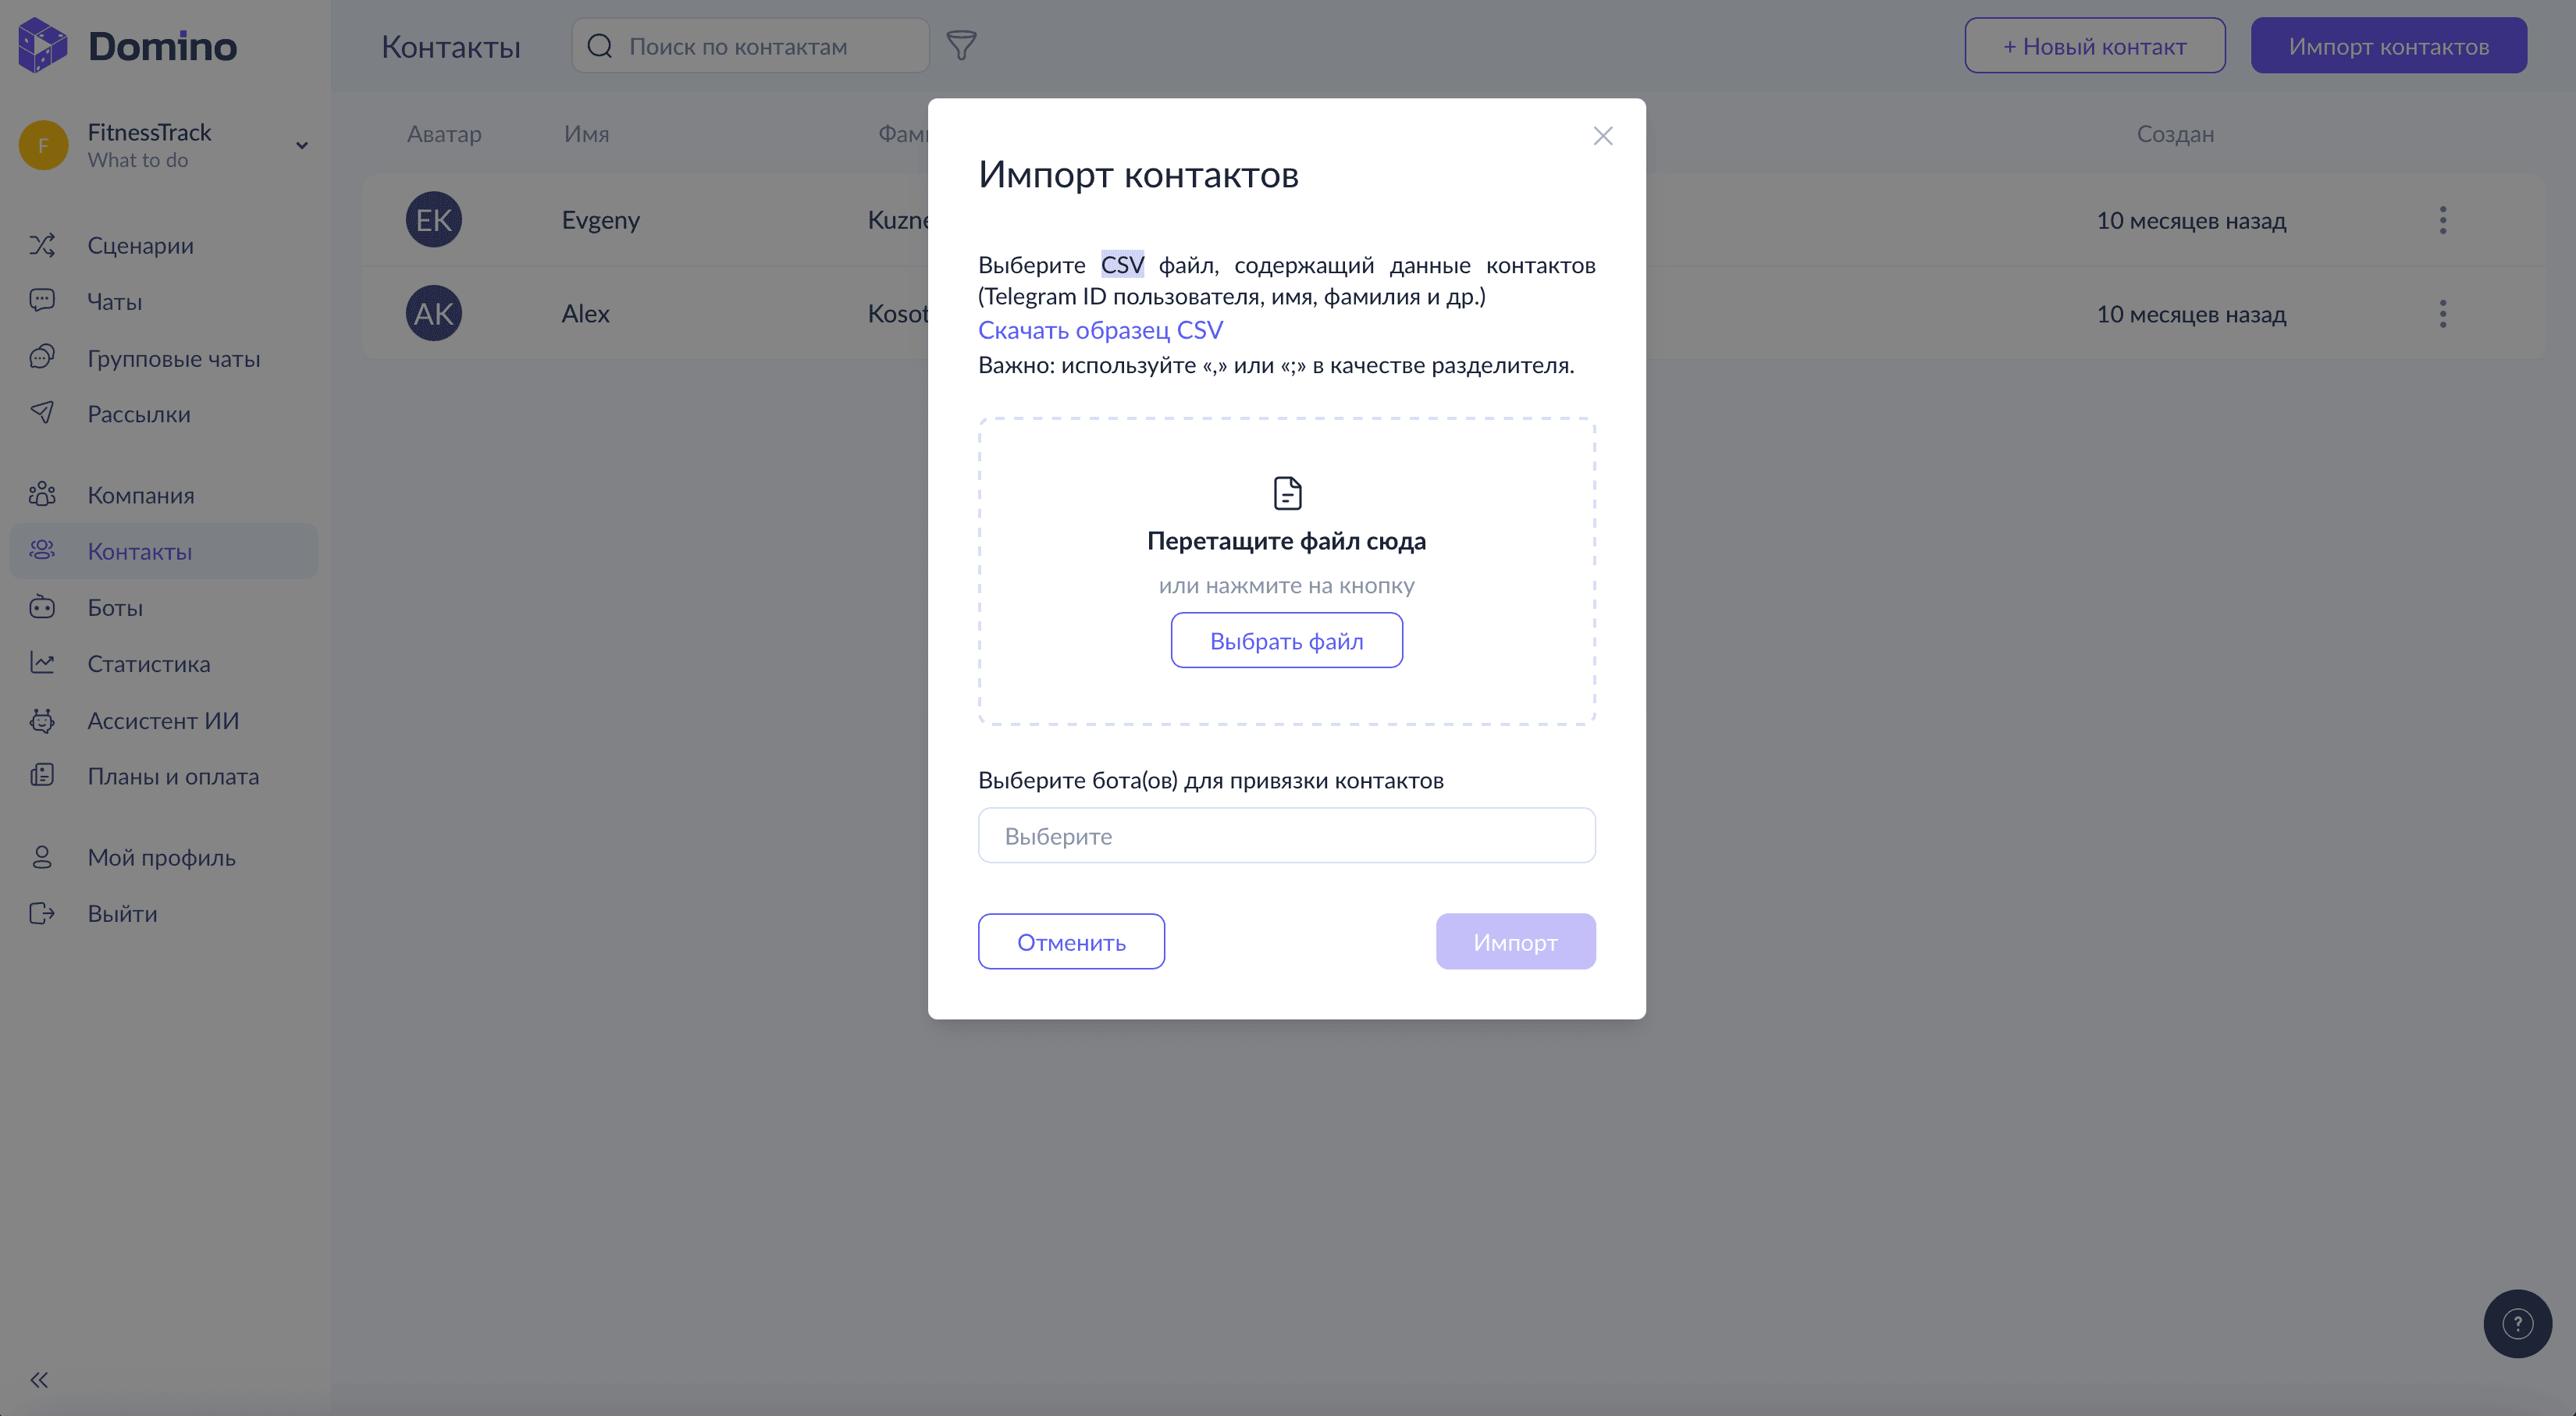Open Групповые чаты section
This screenshot has width=2576, height=1416.
pos(173,358)
